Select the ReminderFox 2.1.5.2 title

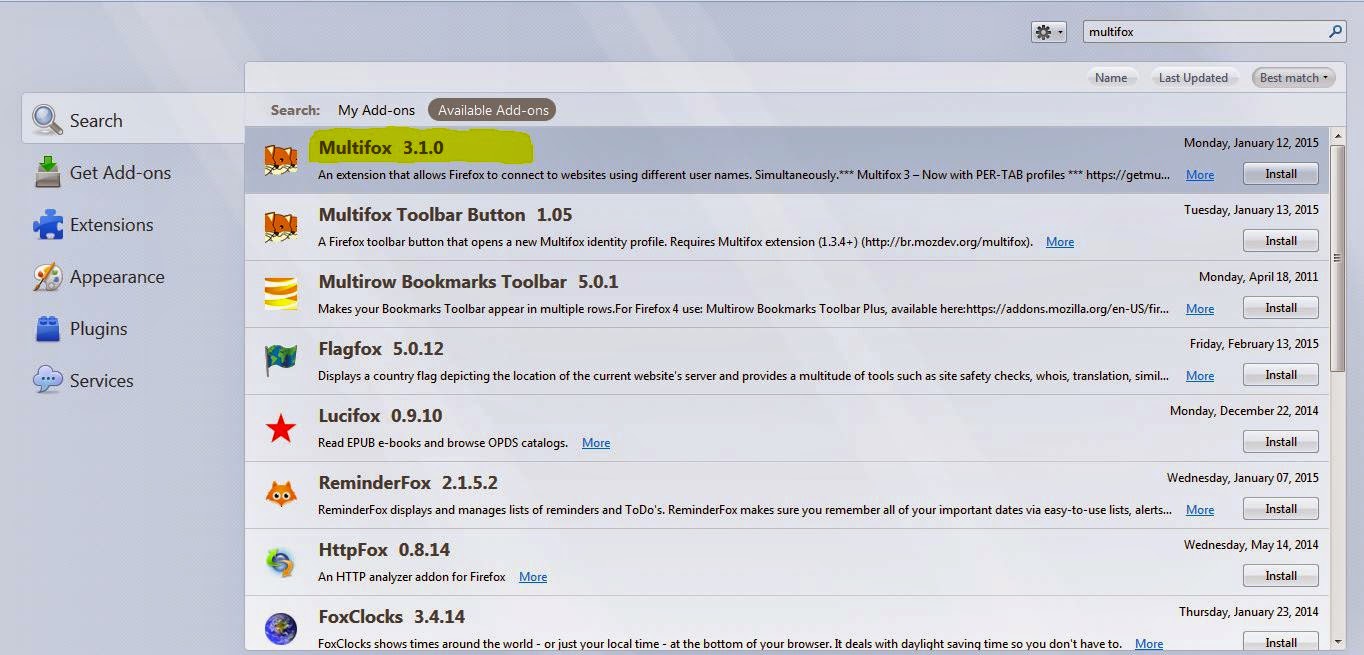pyautogui.click(x=408, y=483)
